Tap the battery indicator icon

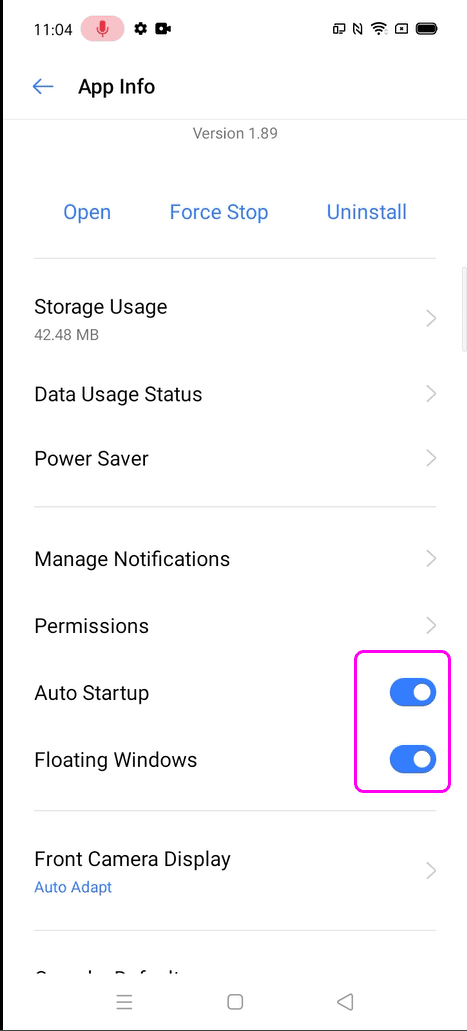pyautogui.click(x=427, y=29)
